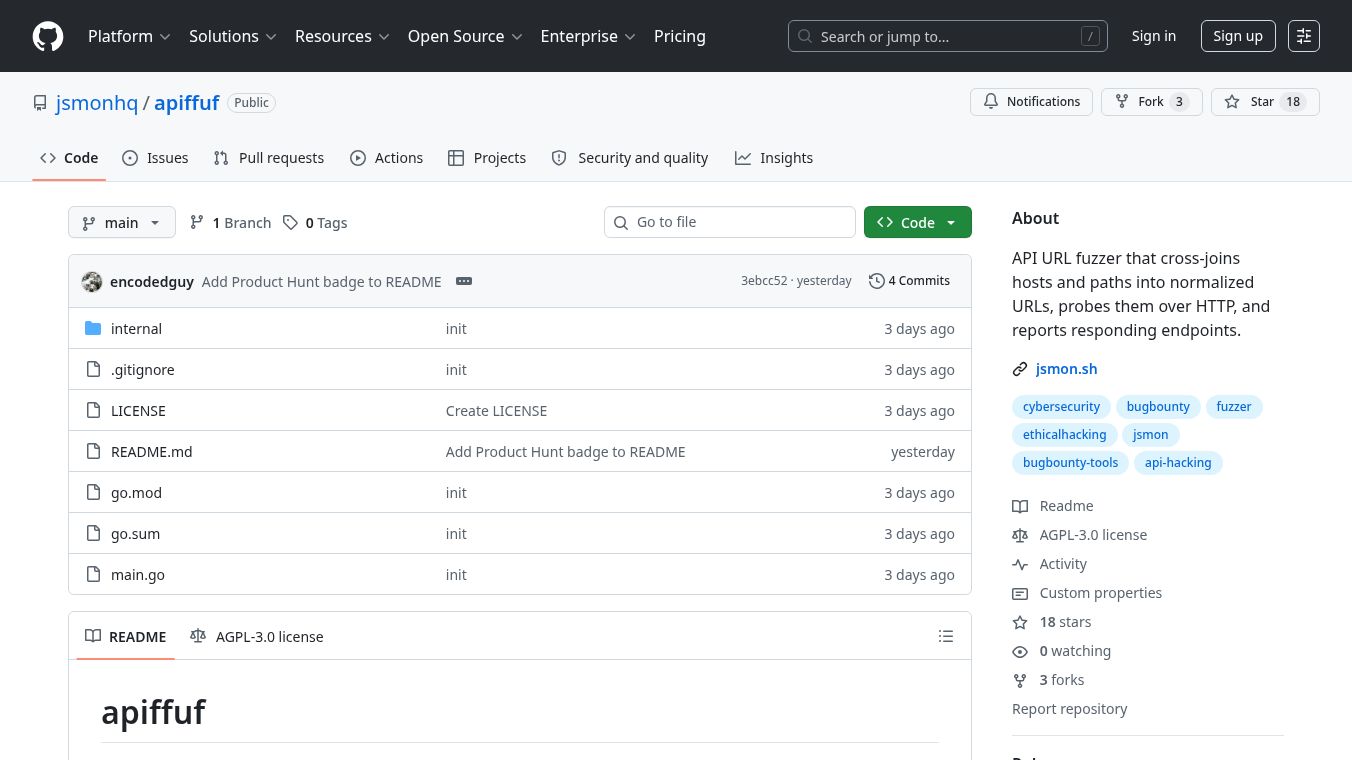
Task: Focus the Go to file field
Action: [730, 222]
